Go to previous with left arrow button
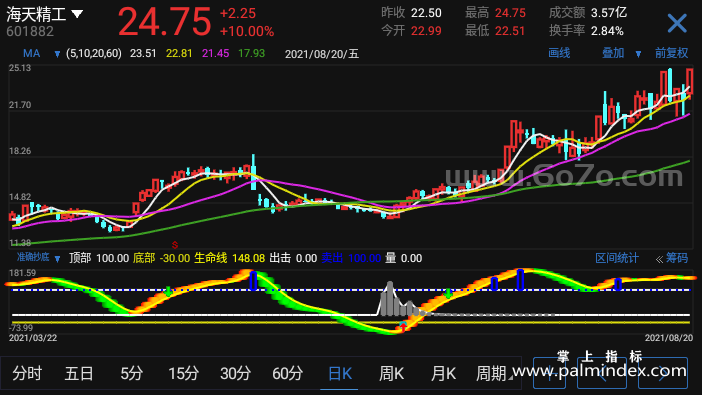 [602, 373]
